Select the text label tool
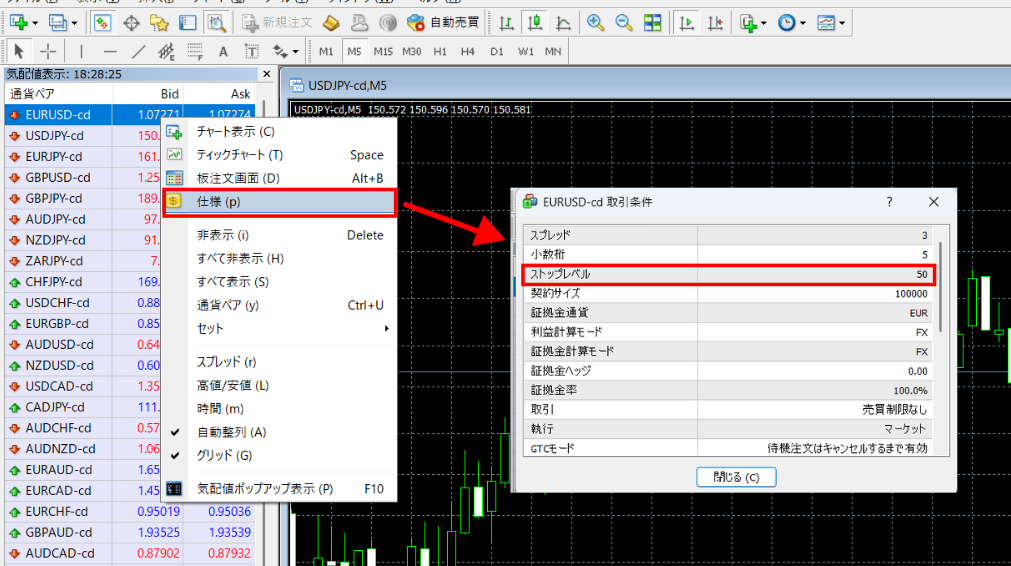1011x566 pixels. pyautogui.click(x=223, y=51)
